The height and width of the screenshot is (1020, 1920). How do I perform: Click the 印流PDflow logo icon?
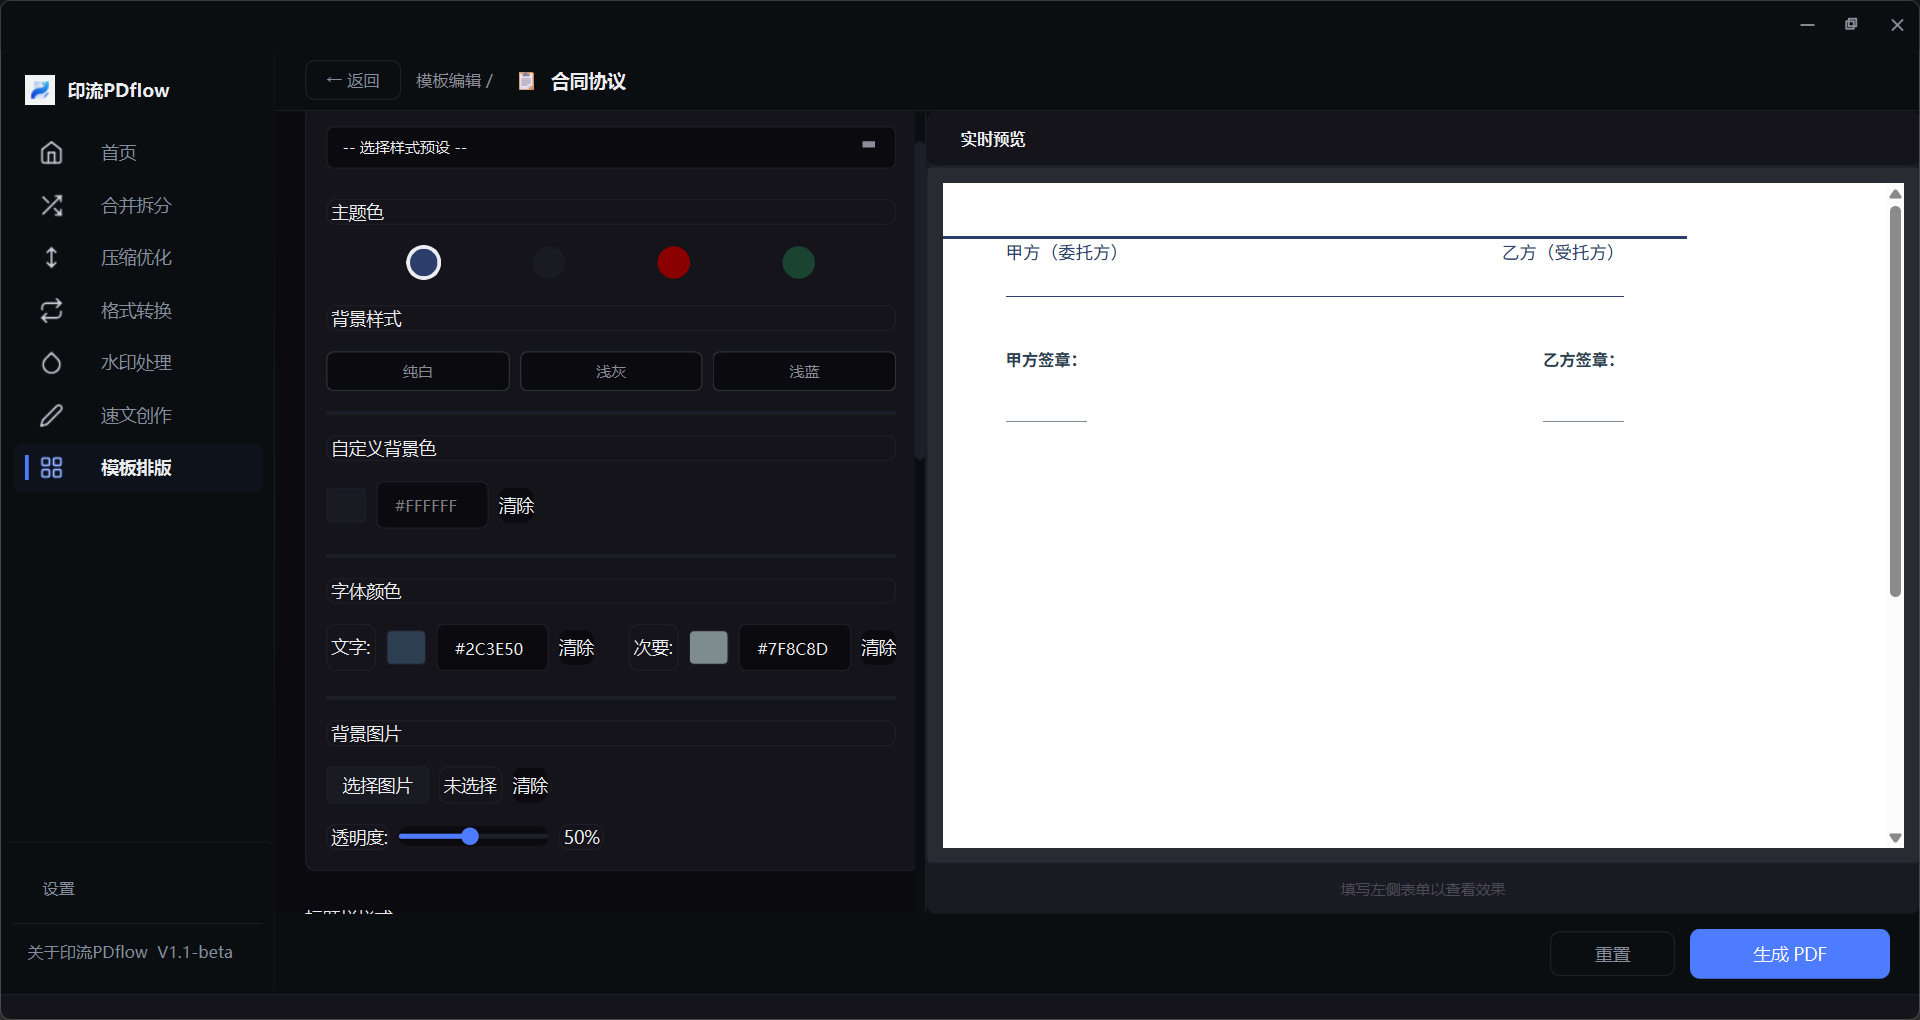point(40,90)
